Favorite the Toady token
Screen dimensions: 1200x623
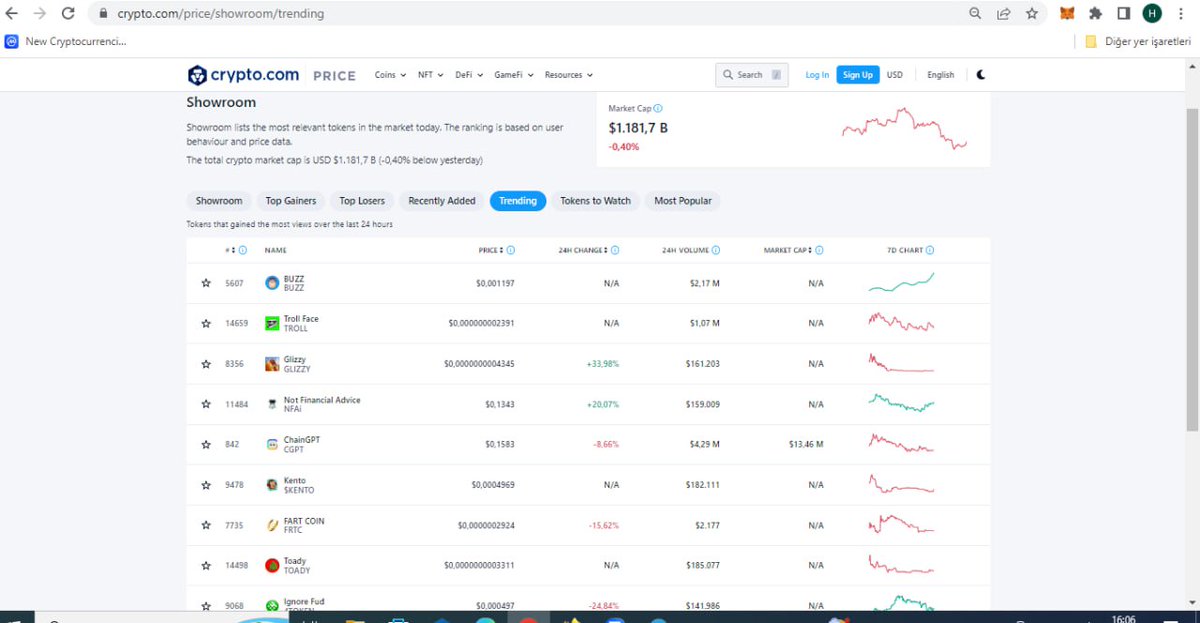tap(206, 565)
